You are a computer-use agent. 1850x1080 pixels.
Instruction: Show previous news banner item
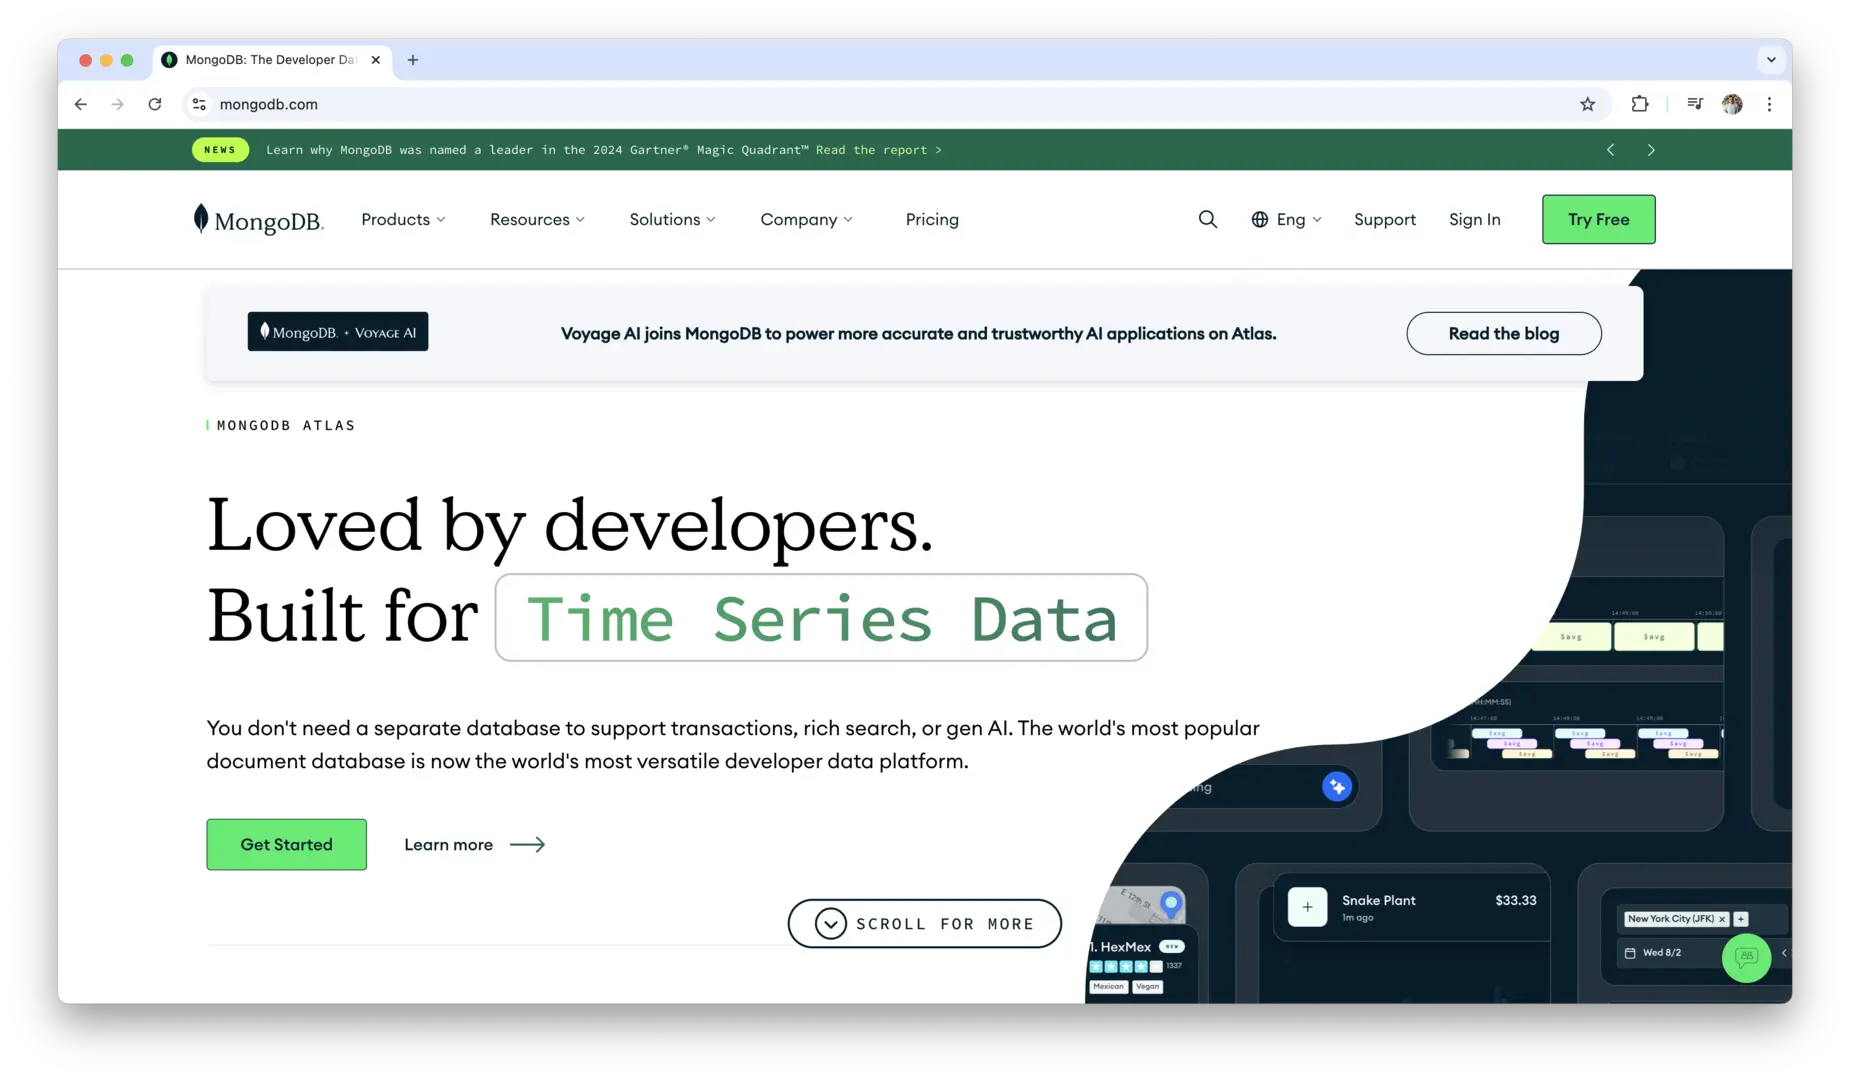coord(1610,150)
